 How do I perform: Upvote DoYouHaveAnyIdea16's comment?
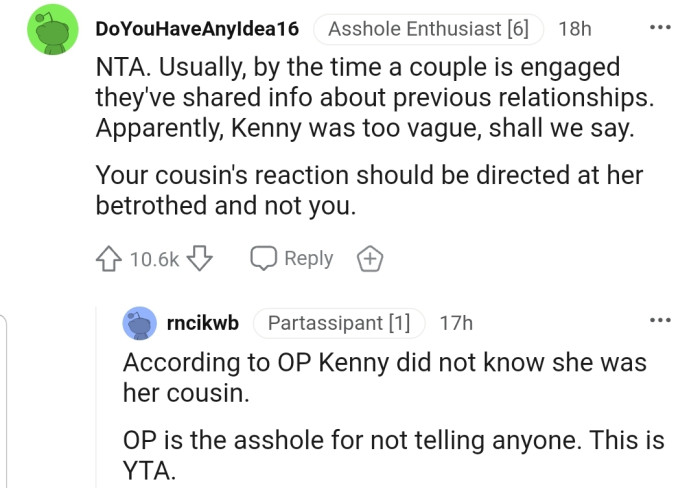point(110,259)
